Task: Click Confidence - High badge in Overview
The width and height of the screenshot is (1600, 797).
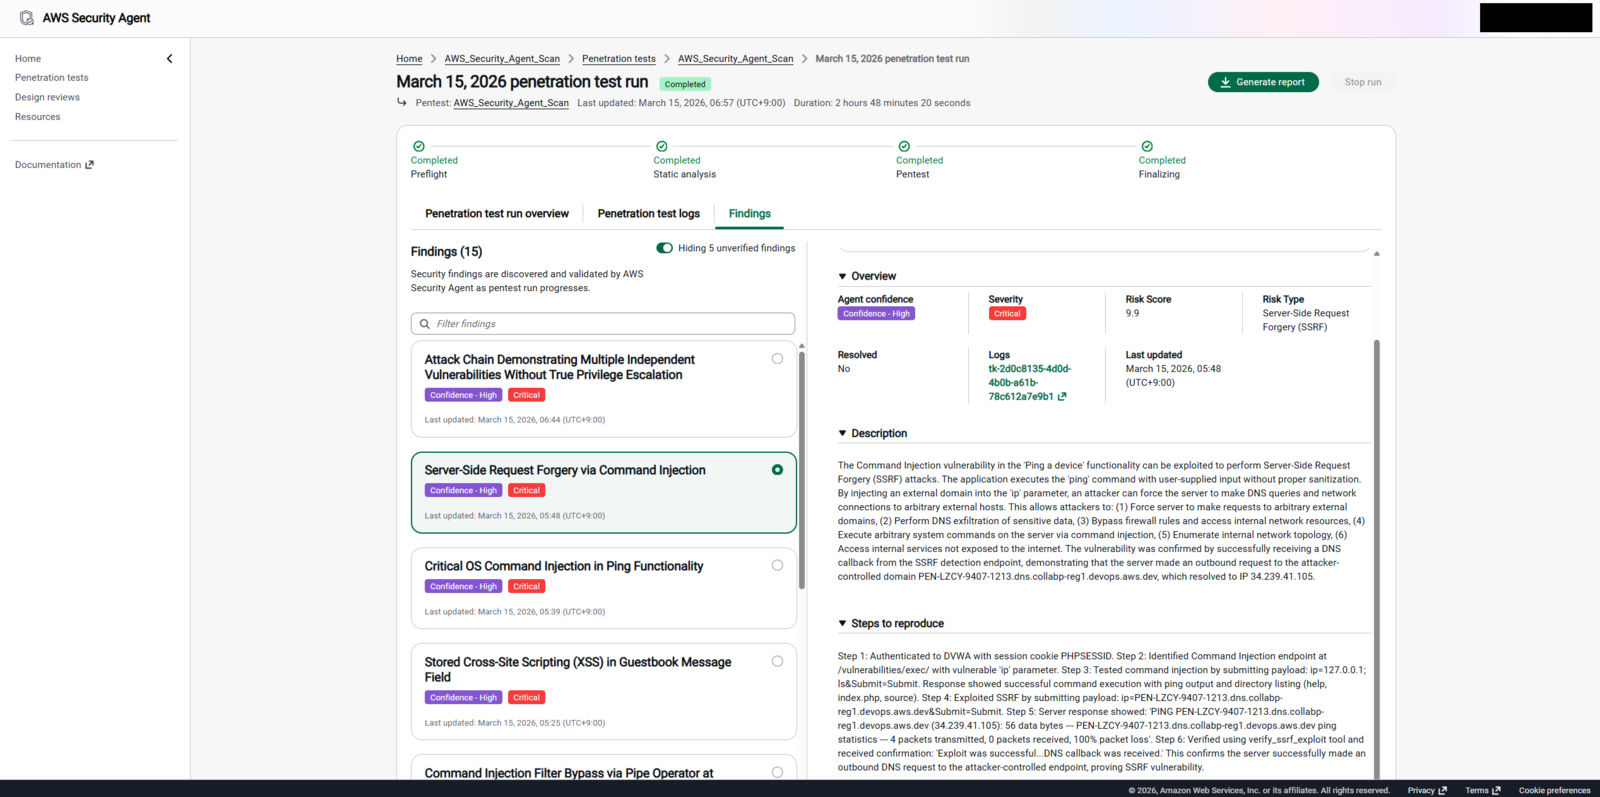Action: (876, 313)
